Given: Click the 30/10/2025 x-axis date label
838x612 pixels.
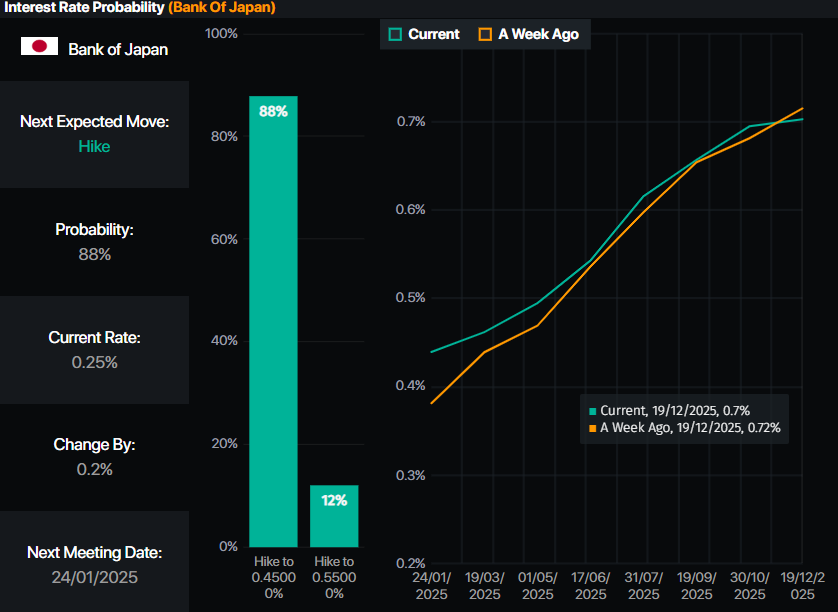Looking at the screenshot, I should click(750, 585).
